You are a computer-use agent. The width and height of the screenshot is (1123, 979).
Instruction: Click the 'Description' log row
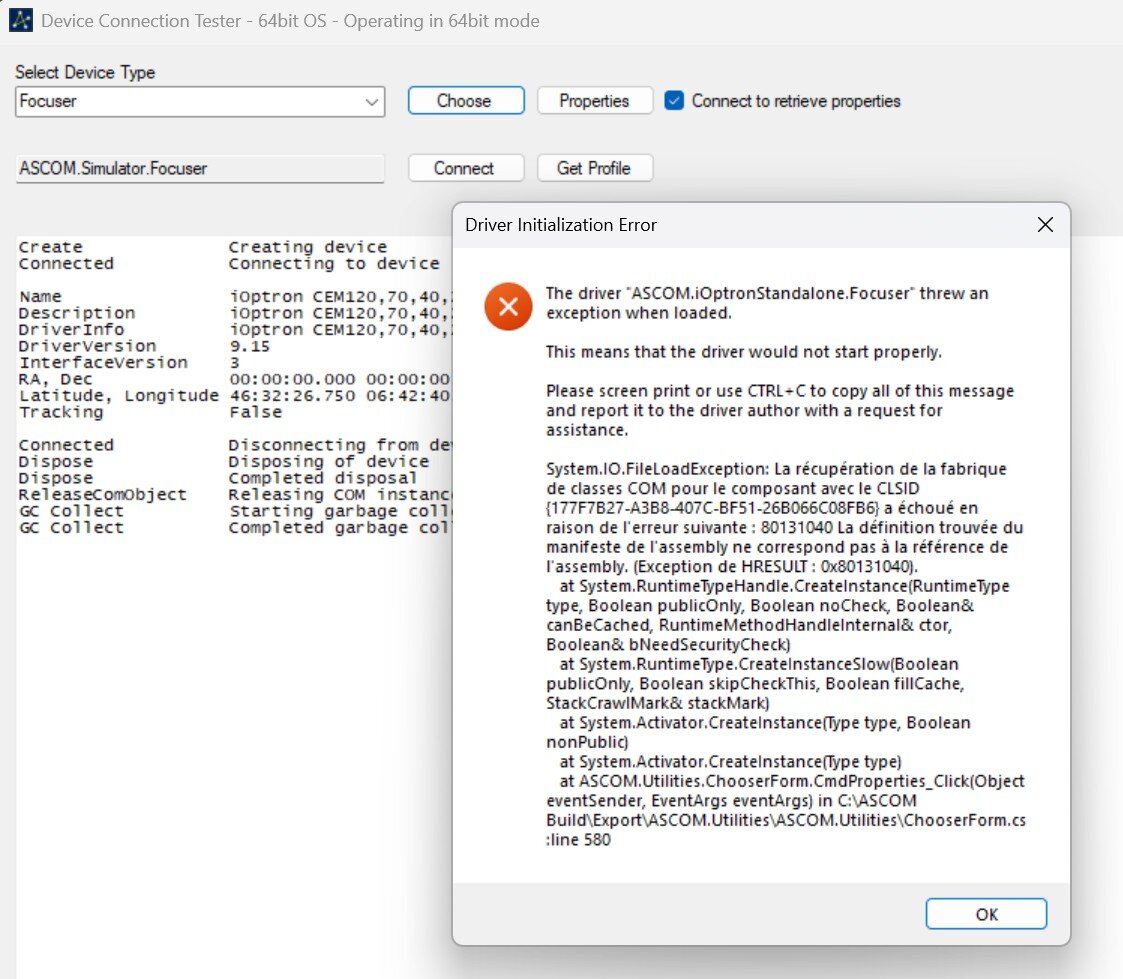click(x=234, y=313)
